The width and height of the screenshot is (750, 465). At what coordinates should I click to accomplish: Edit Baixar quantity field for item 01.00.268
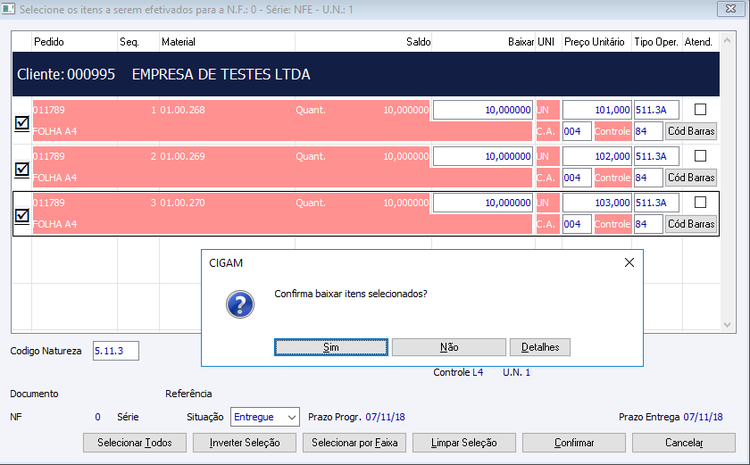point(483,110)
